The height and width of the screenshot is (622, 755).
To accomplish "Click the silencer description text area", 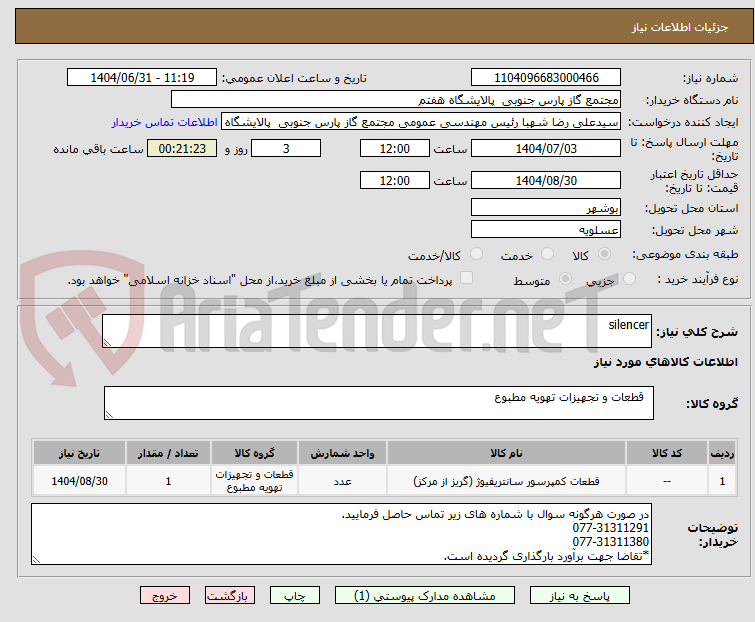I will click(377, 331).
